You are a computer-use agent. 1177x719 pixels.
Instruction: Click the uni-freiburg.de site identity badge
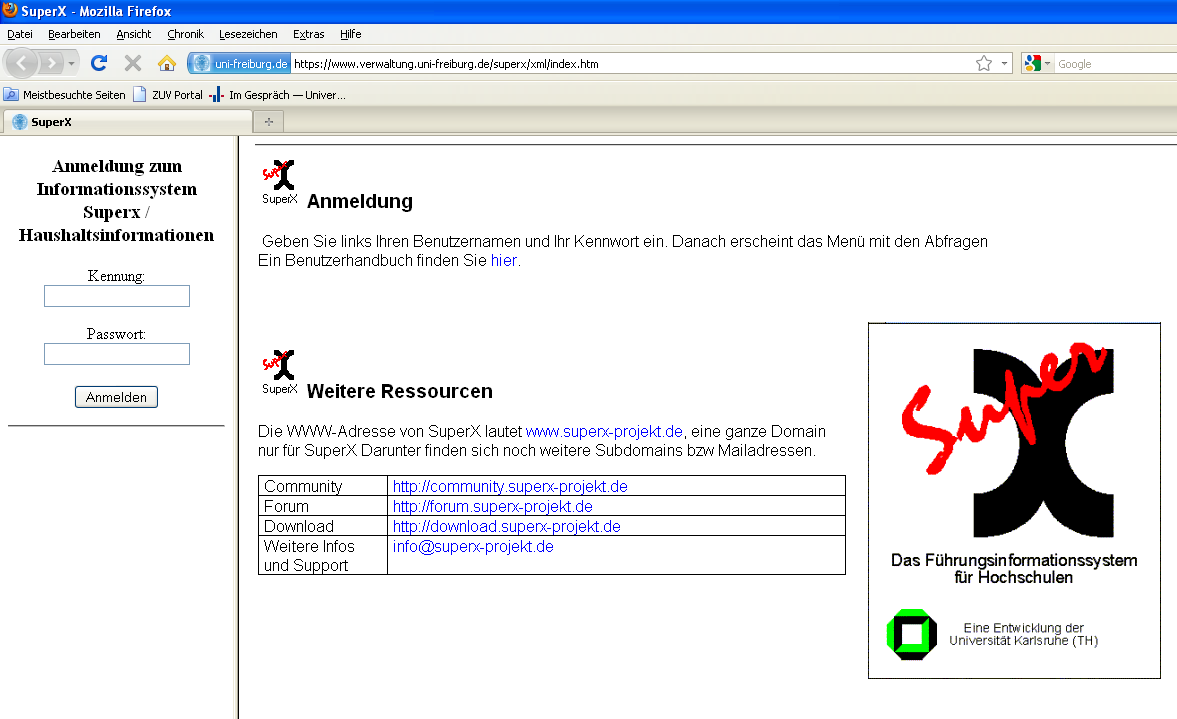pyautogui.click(x=239, y=64)
